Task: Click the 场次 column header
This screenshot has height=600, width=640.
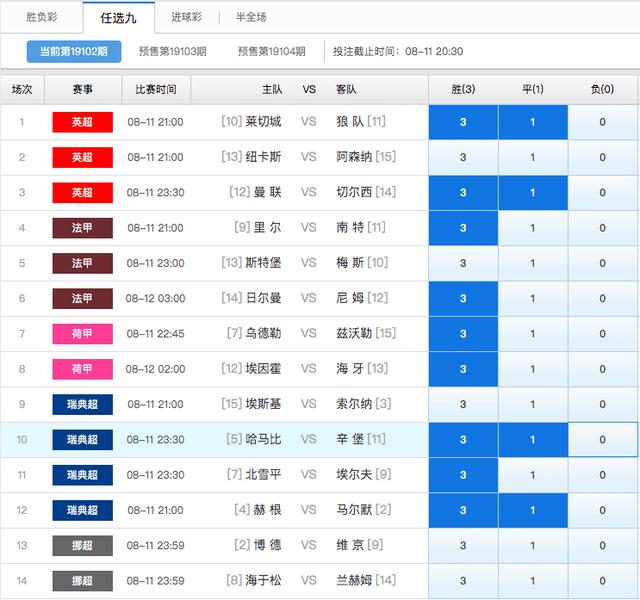Action: (x=22, y=89)
